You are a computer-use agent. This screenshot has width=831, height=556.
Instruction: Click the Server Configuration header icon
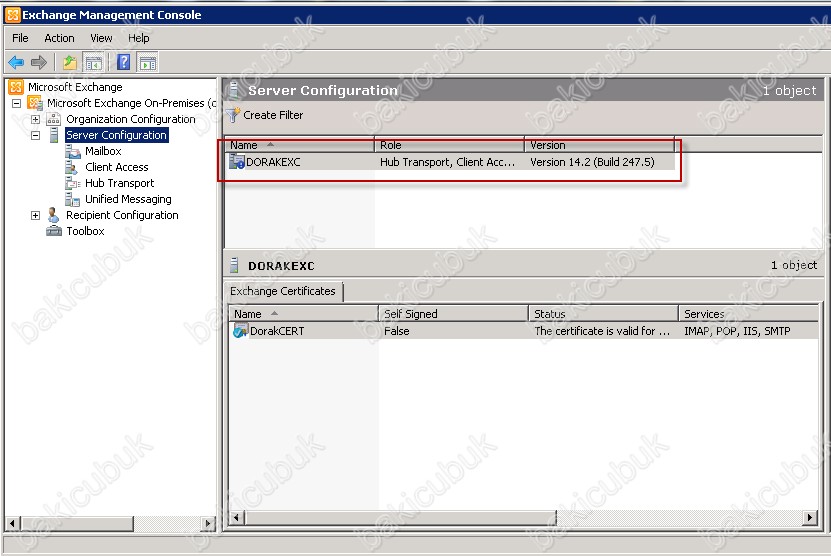(233, 90)
